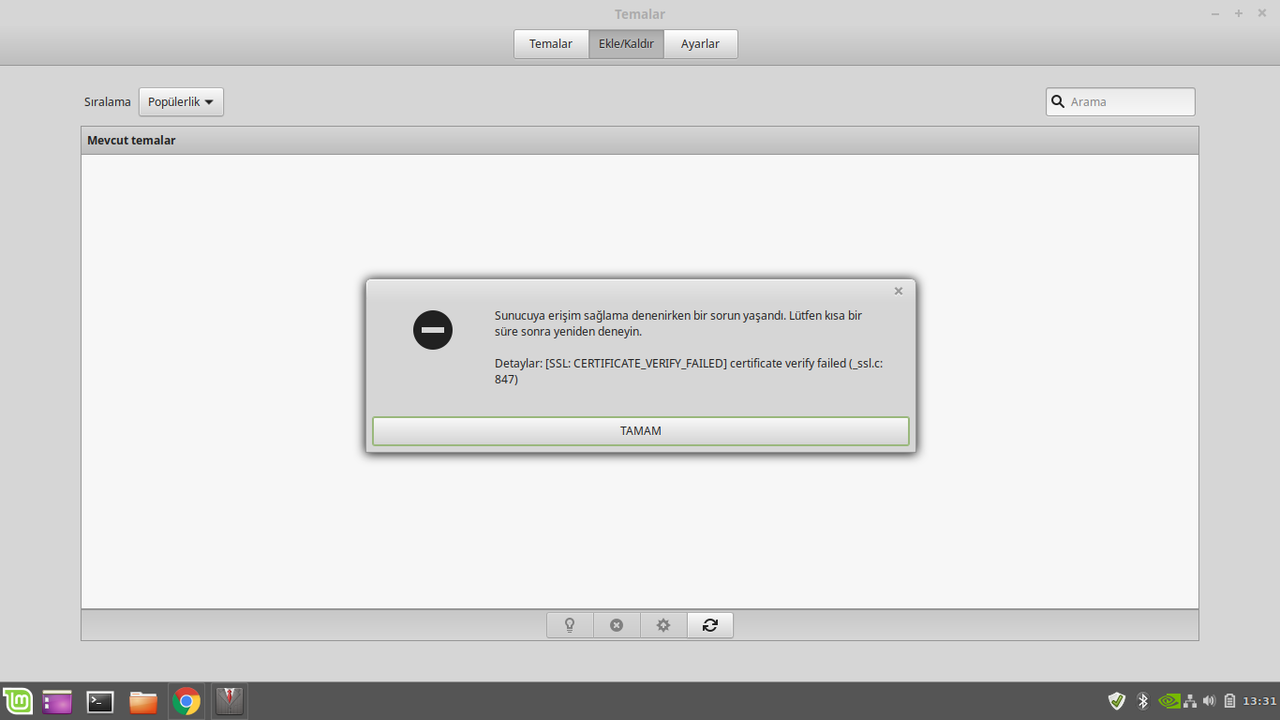Maximize the Temalar window

[x=1239, y=14]
